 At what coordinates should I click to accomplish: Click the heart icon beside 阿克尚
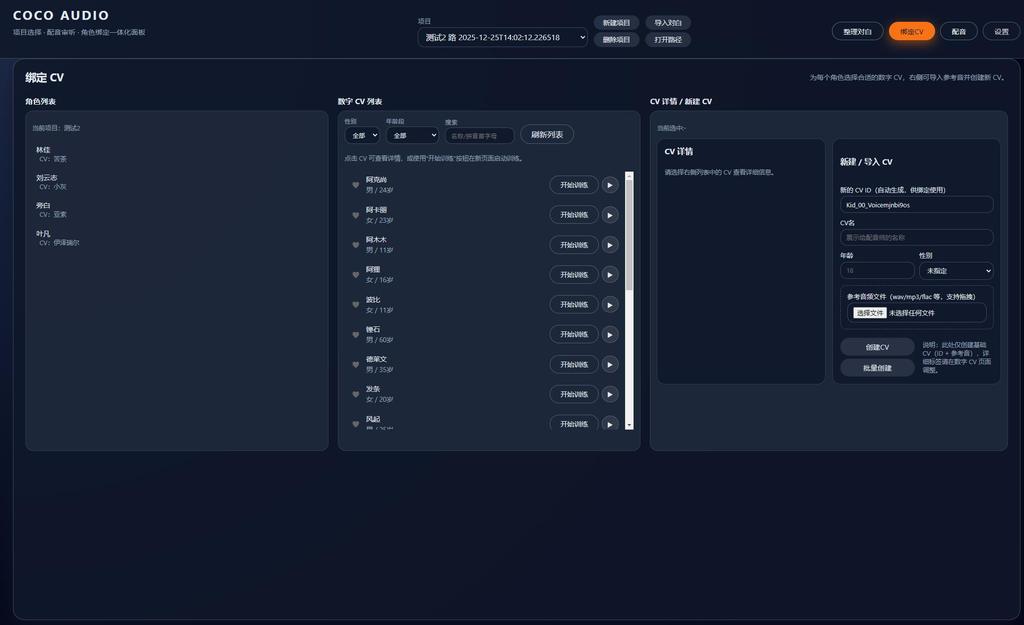356,185
